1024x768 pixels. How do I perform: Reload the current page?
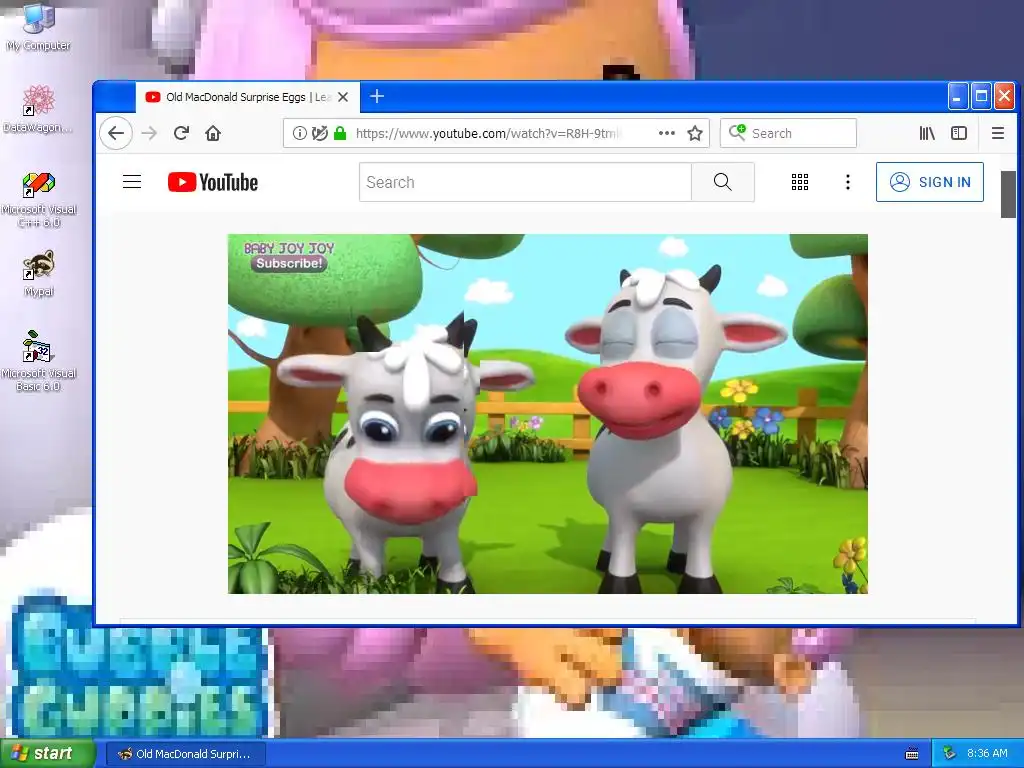point(182,133)
